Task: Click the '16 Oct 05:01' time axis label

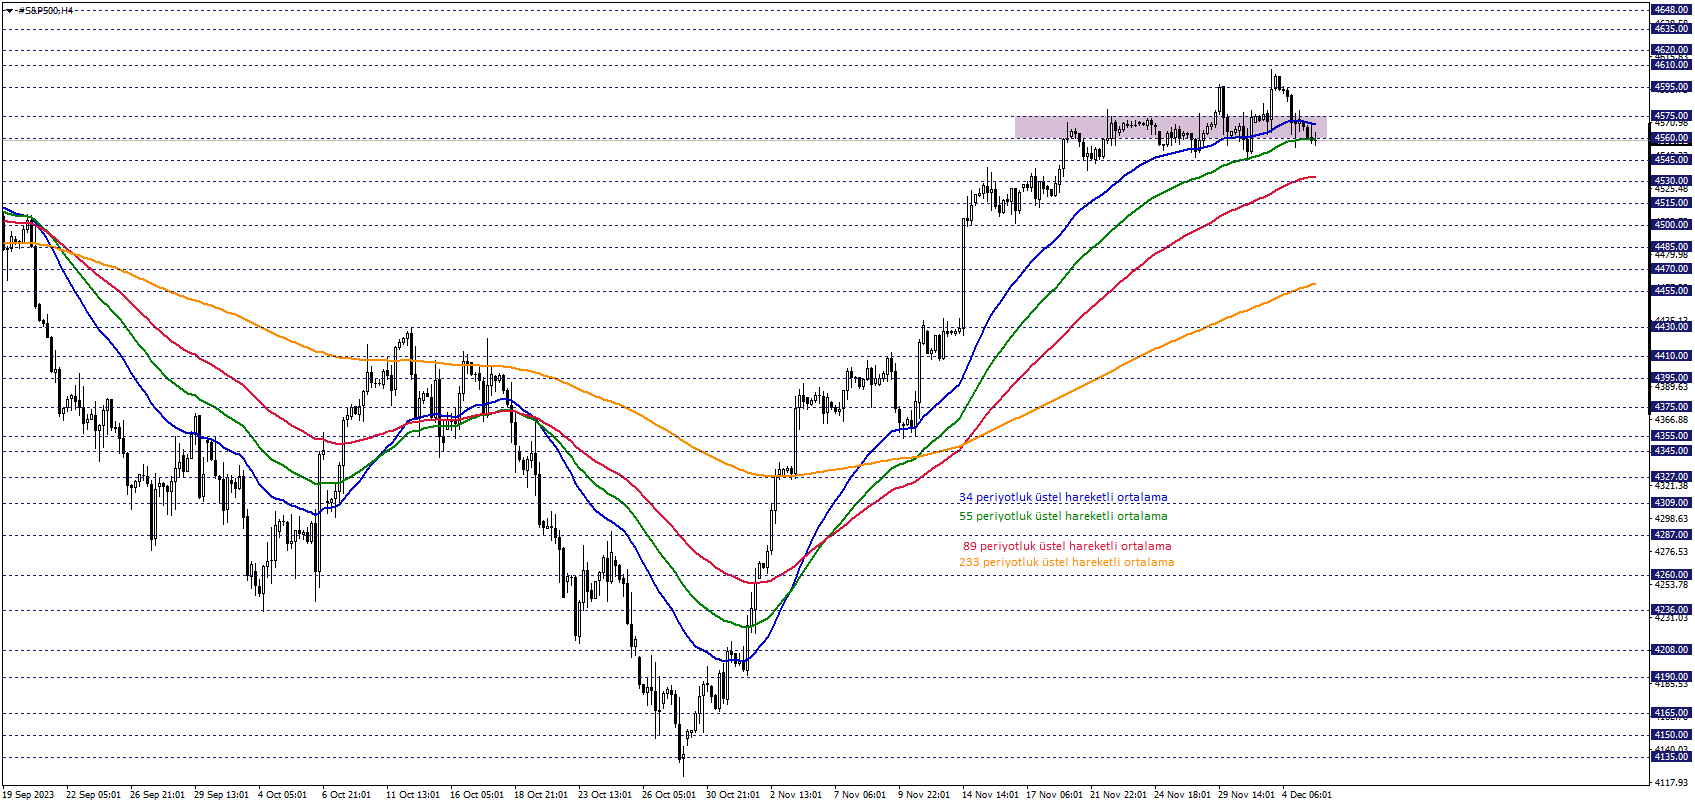Action: tap(477, 795)
